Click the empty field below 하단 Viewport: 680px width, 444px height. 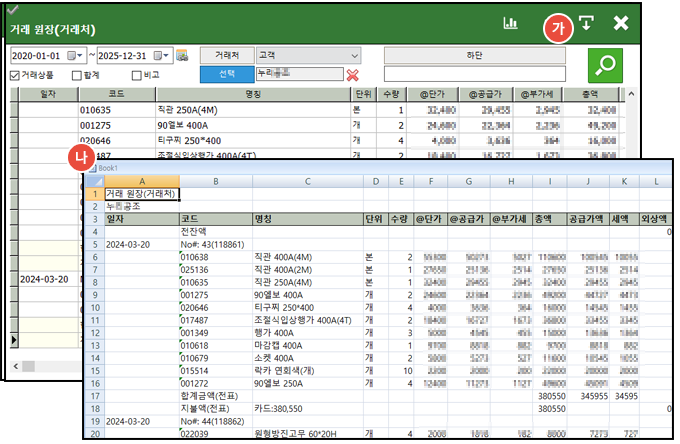tap(474, 74)
